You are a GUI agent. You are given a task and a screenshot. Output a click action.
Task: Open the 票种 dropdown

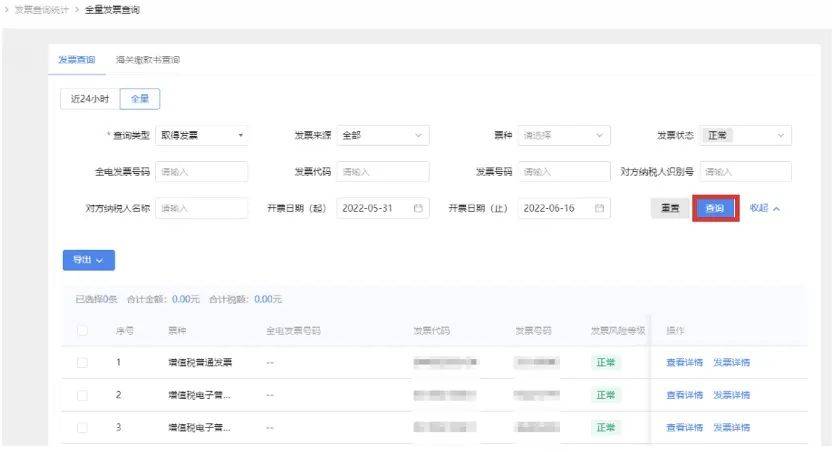click(x=564, y=135)
